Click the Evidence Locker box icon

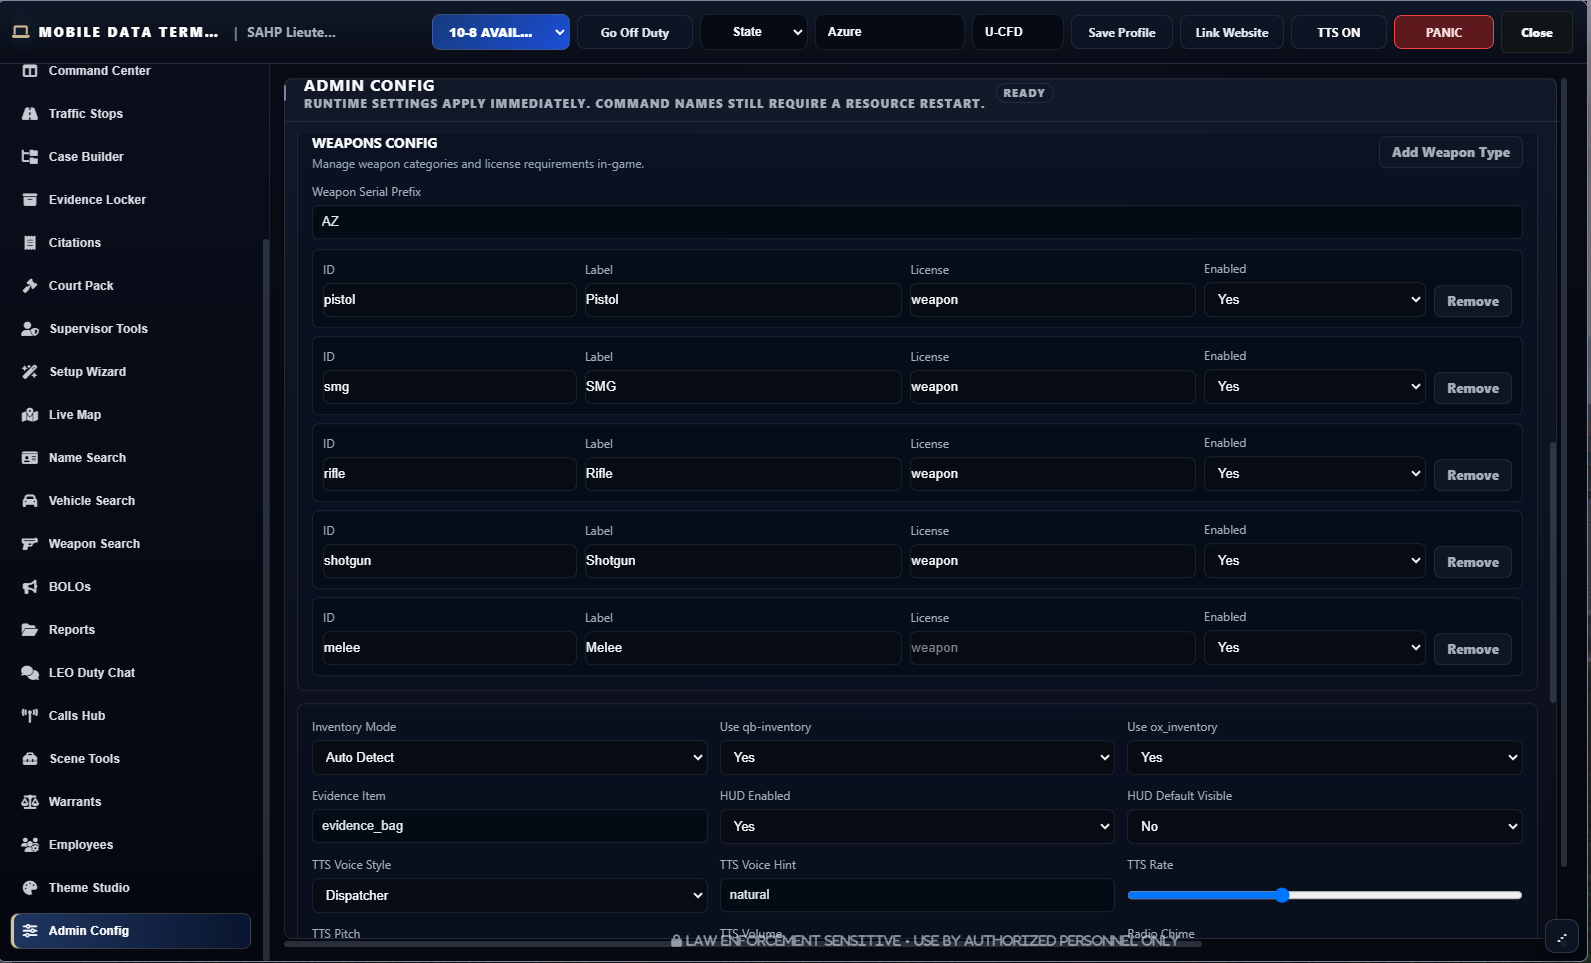pos(30,200)
